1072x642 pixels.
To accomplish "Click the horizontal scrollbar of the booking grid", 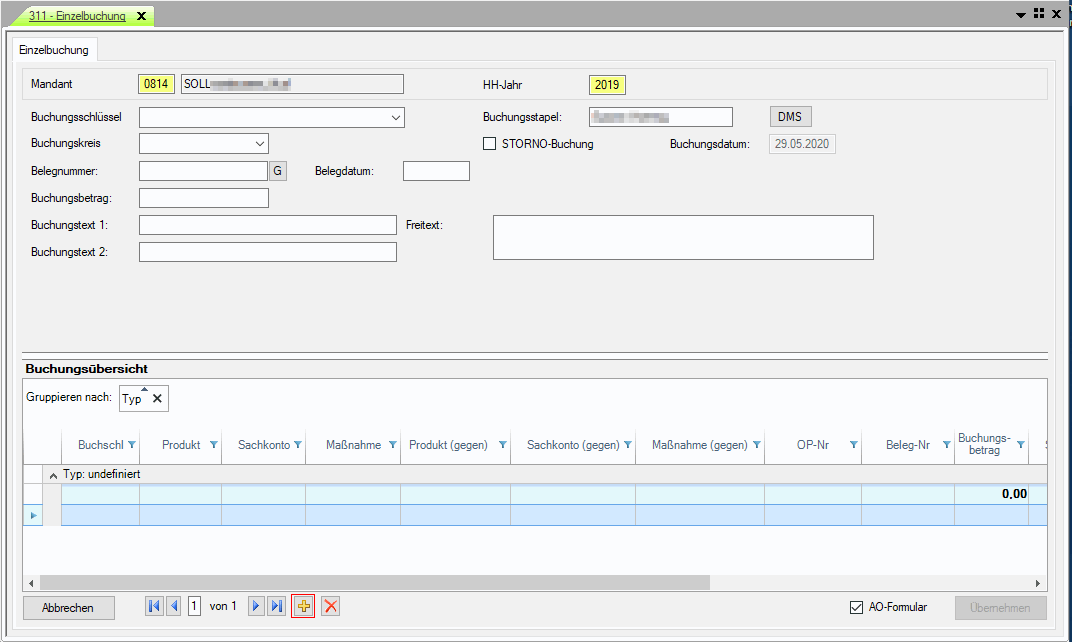I will tap(375, 582).
